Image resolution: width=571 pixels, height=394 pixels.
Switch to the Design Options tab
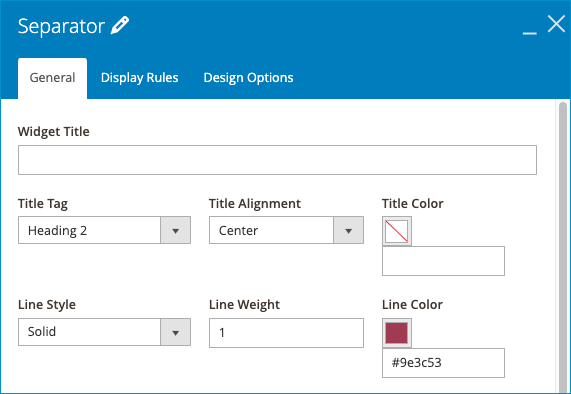pos(248,78)
